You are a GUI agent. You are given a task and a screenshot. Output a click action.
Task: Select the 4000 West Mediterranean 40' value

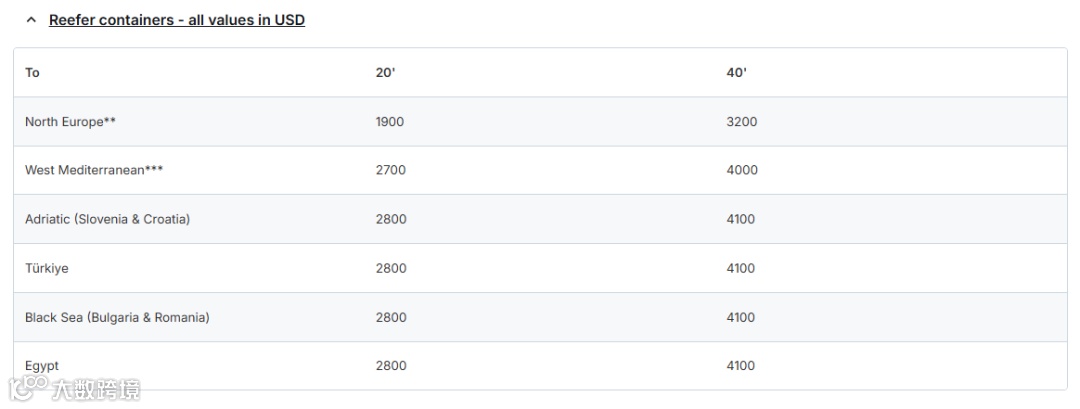coord(742,170)
